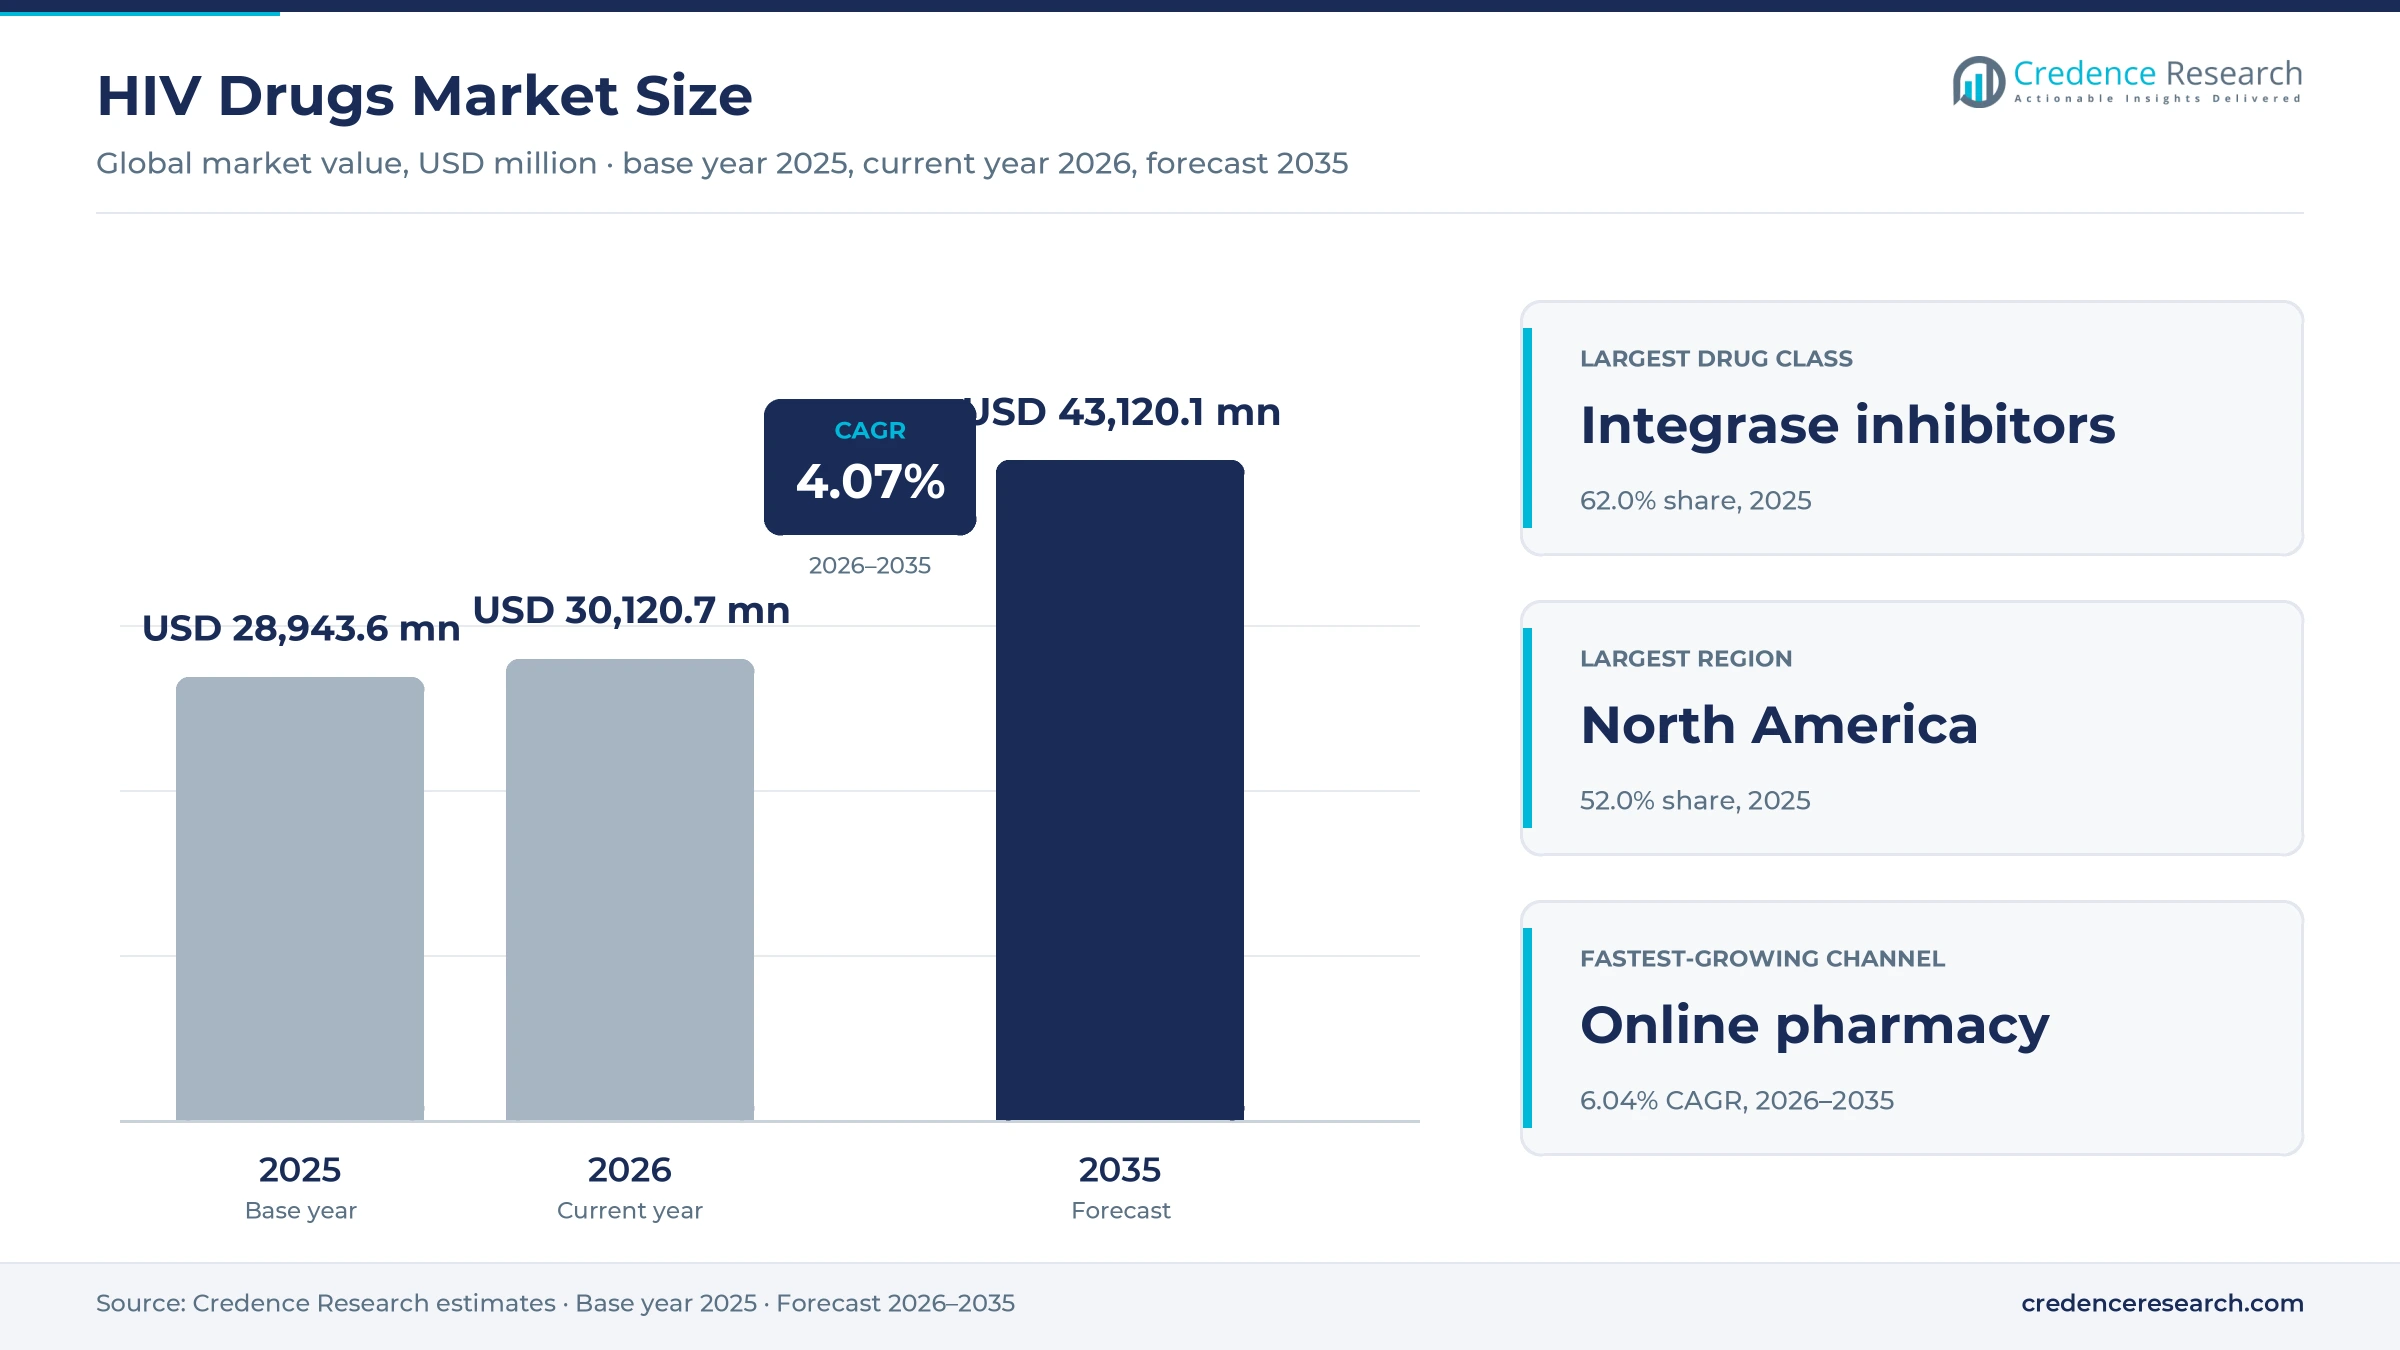Image resolution: width=2400 pixels, height=1350 pixels.
Task: Click the 'North America' card heading
Action: click(1779, 725)
